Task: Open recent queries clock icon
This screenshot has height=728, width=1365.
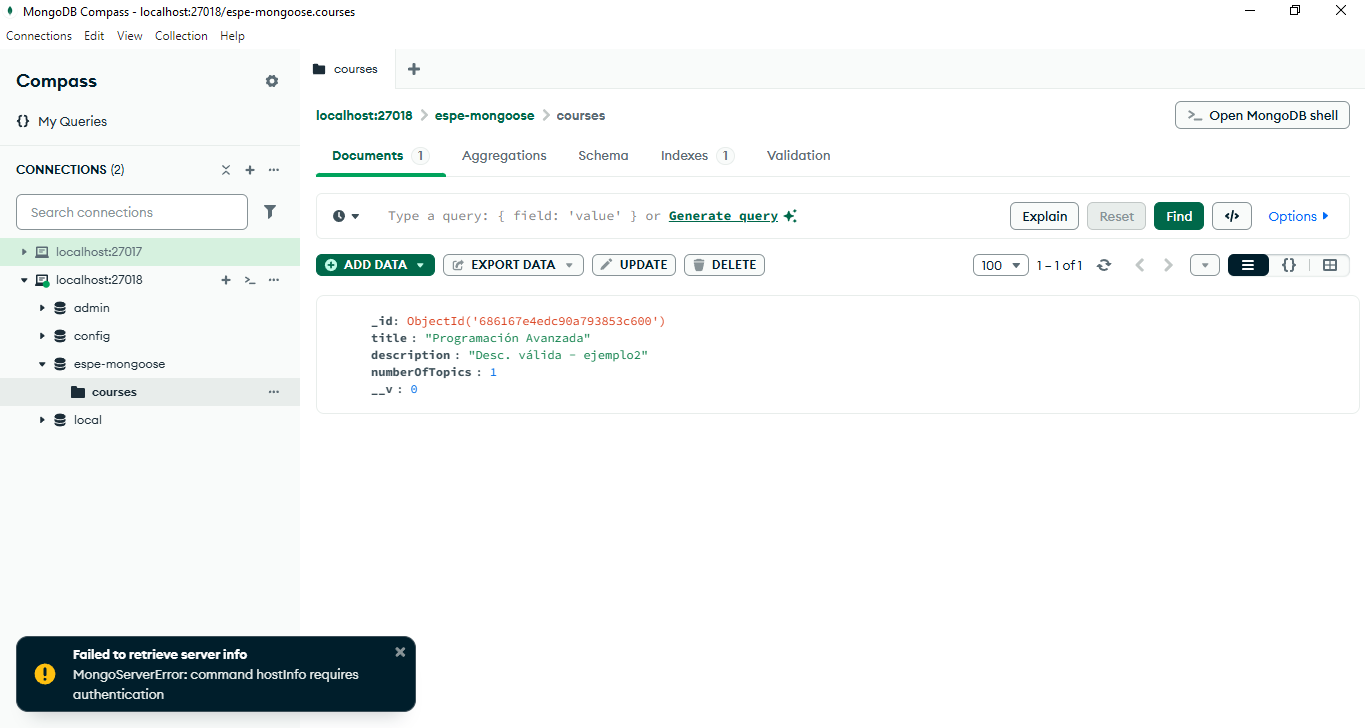Action: tap(346, 216)
